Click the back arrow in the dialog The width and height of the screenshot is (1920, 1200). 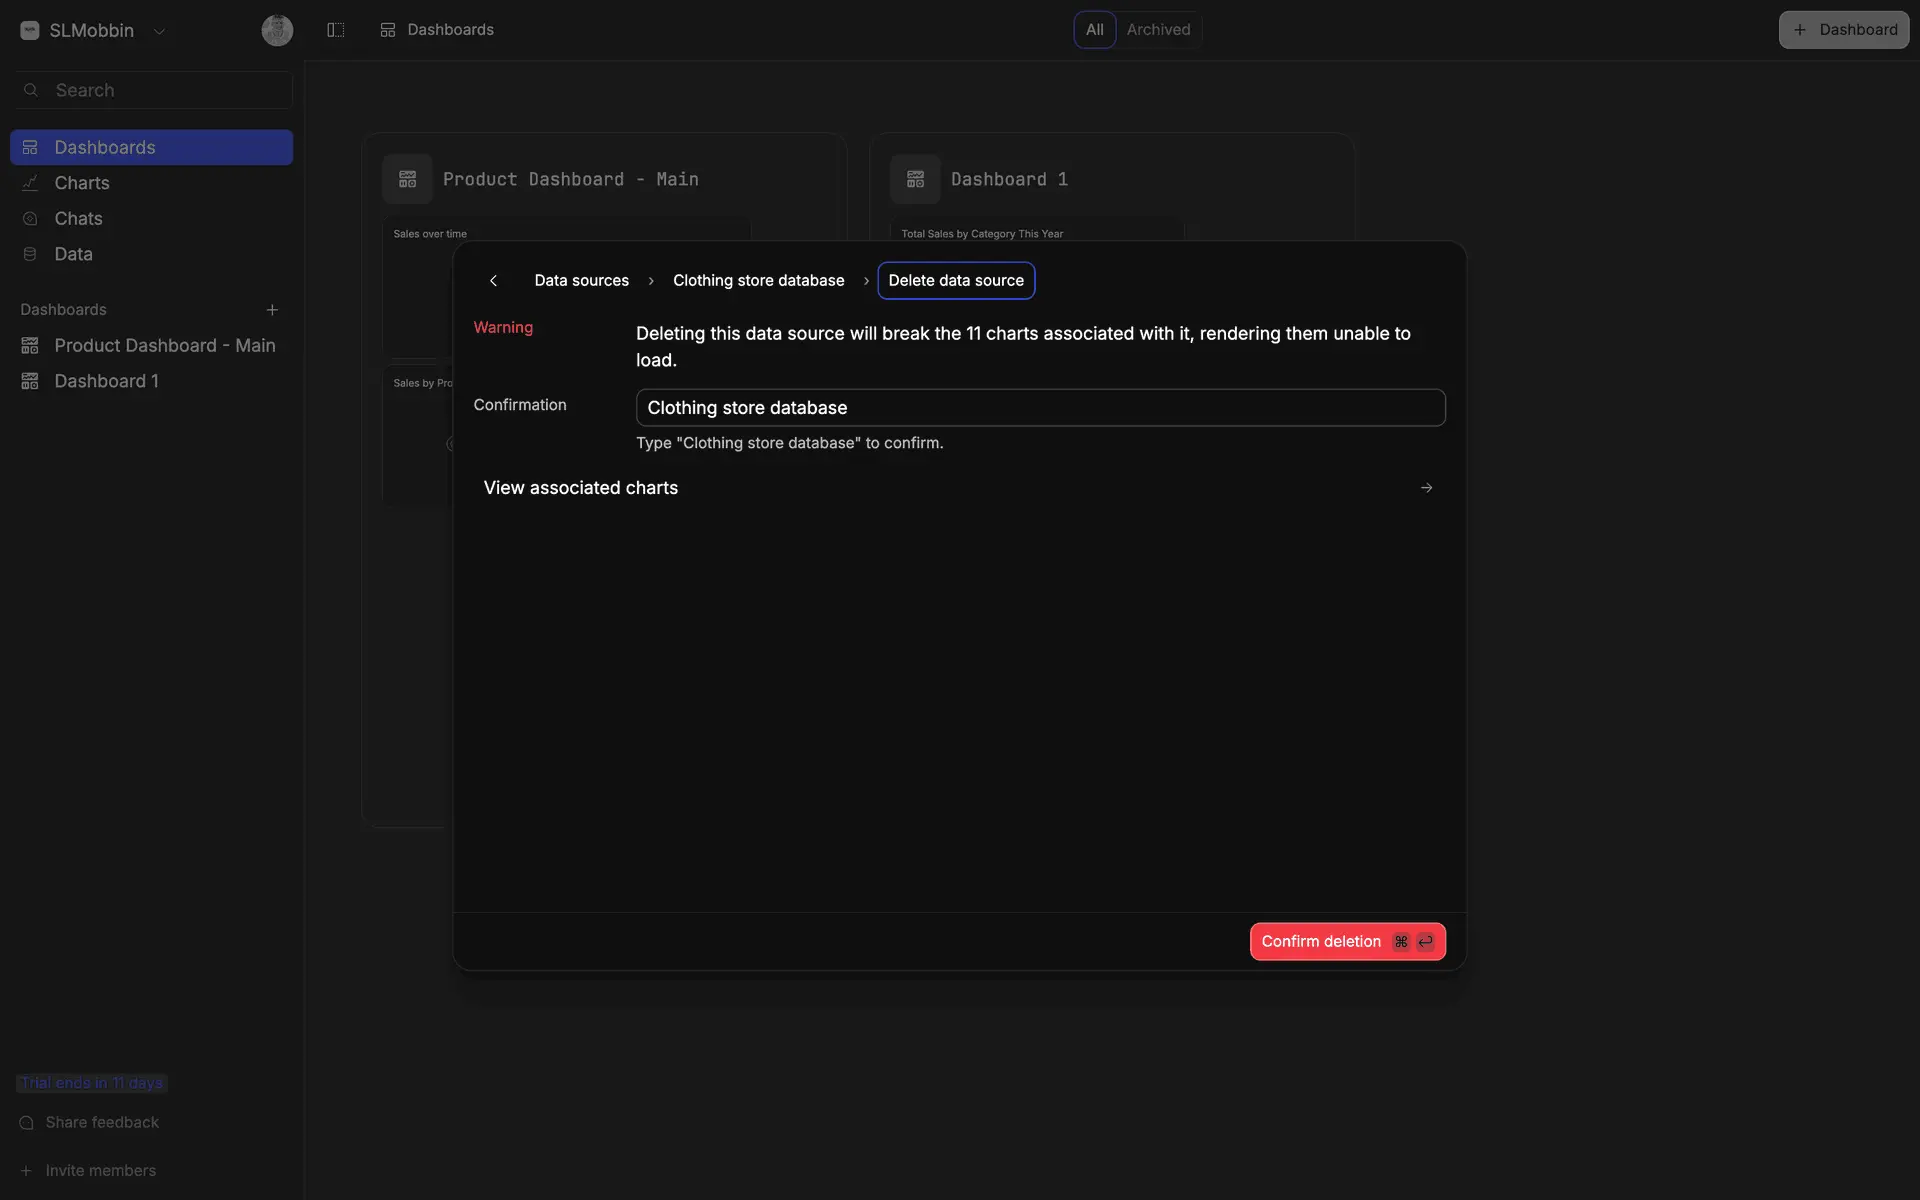pyautogui.click(x=493, y=281)
